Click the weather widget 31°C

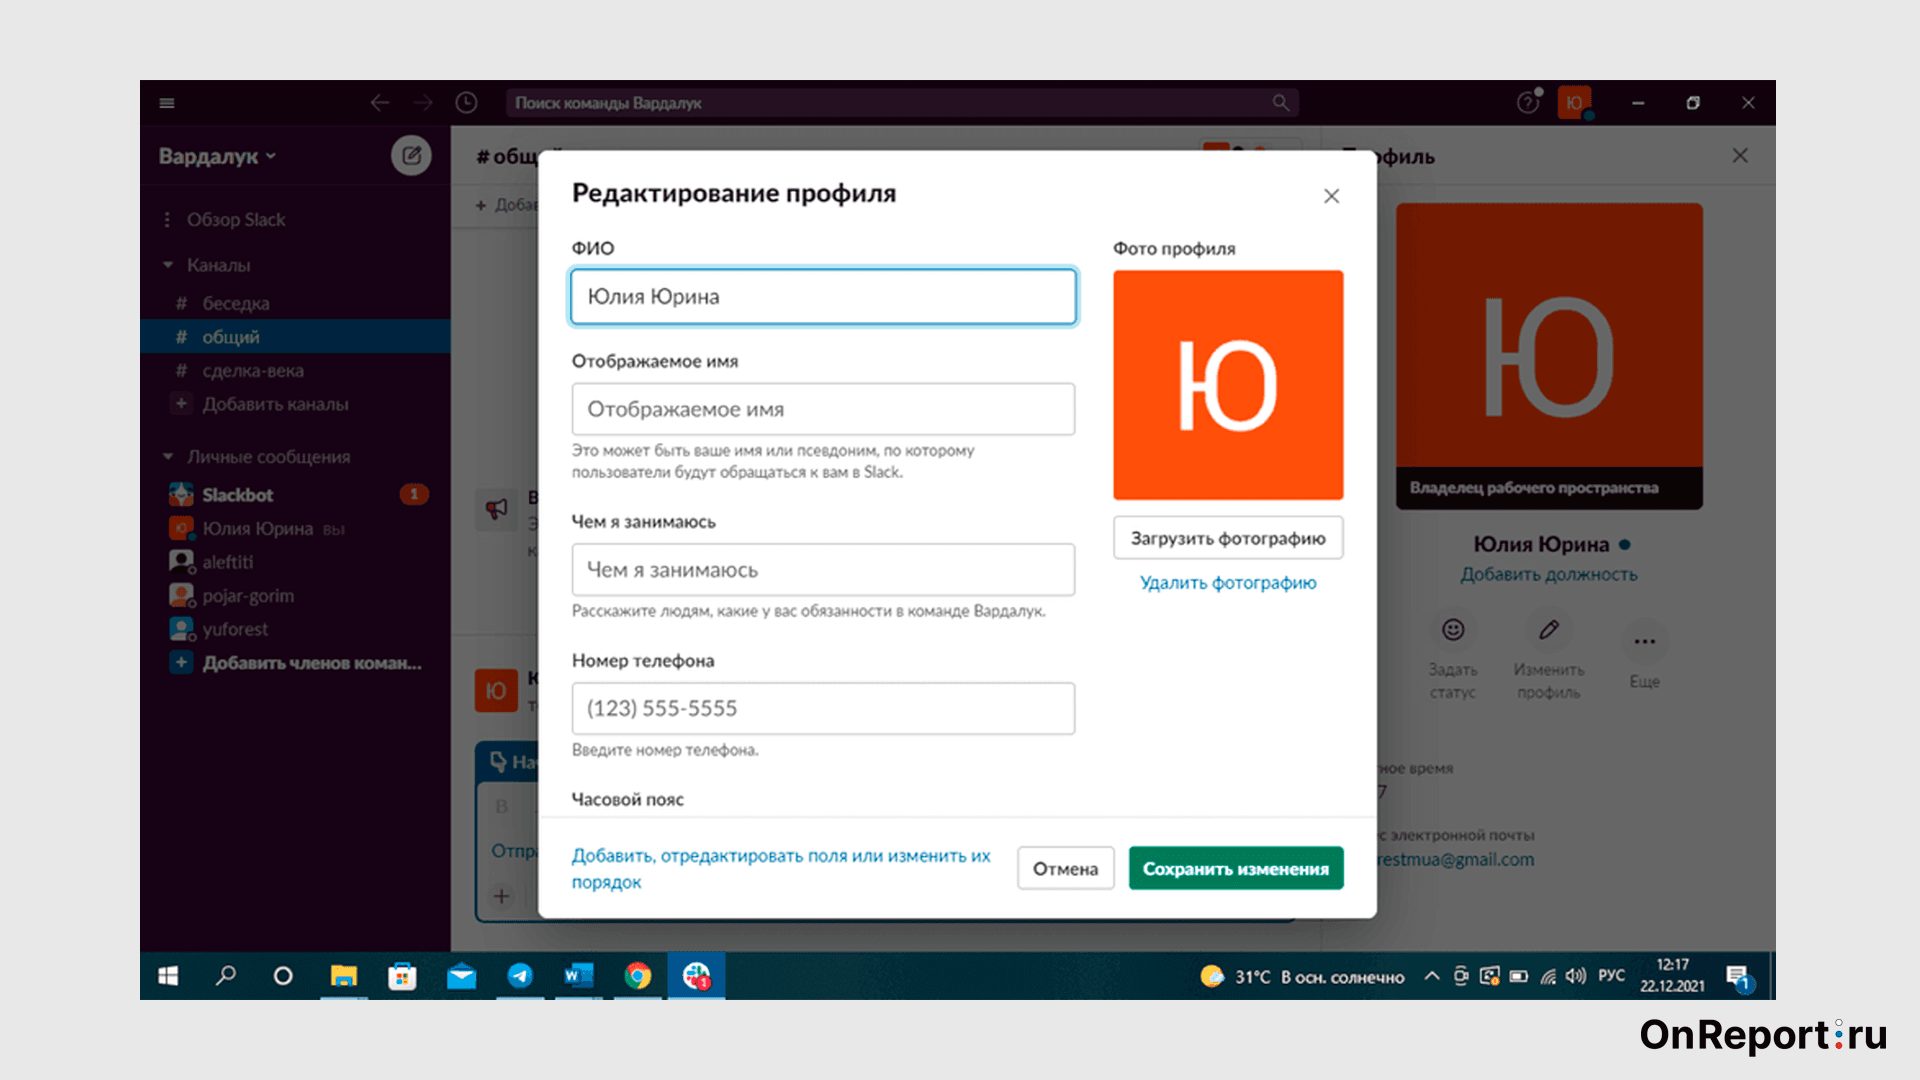pos(1303,976)
